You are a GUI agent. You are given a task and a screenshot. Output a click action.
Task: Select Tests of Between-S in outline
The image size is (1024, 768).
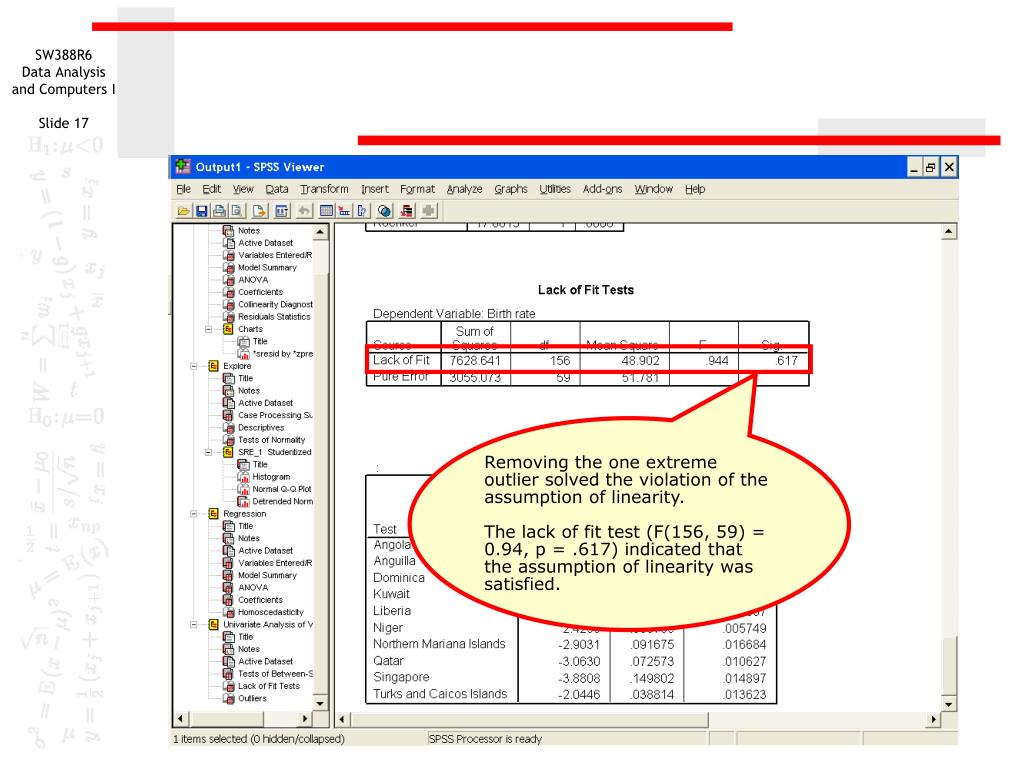[x=275, y=674]
